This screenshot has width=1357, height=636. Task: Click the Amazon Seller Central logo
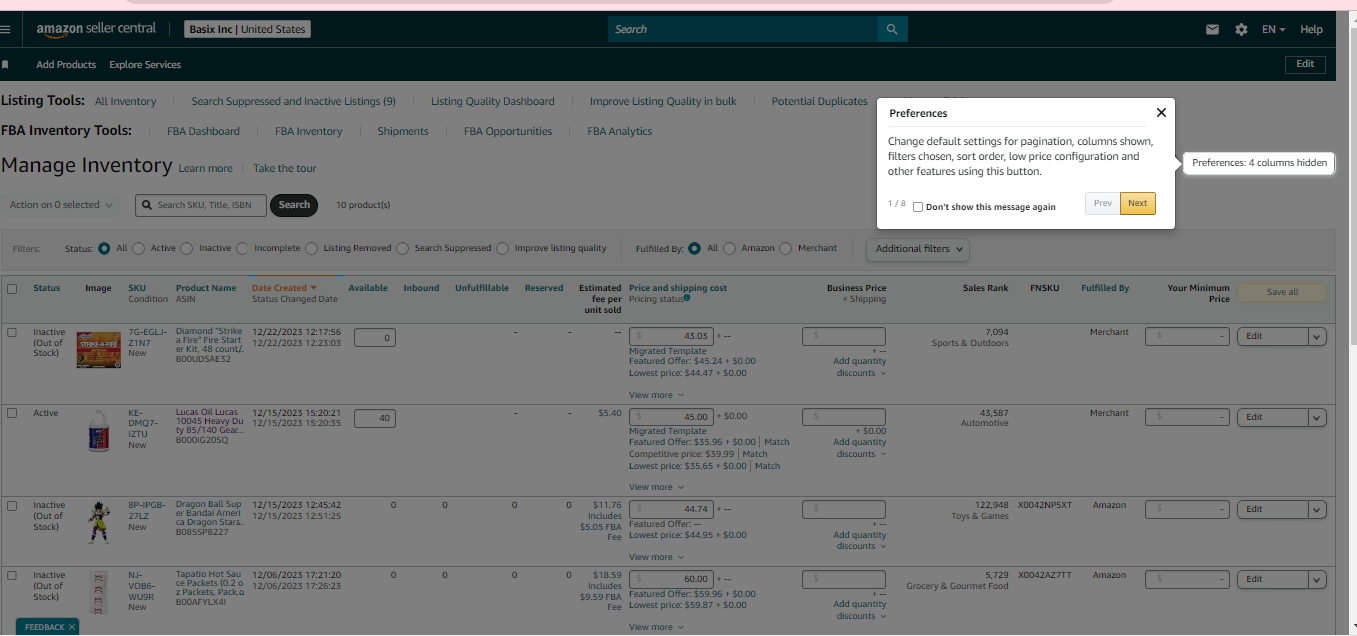pos(96,29)
